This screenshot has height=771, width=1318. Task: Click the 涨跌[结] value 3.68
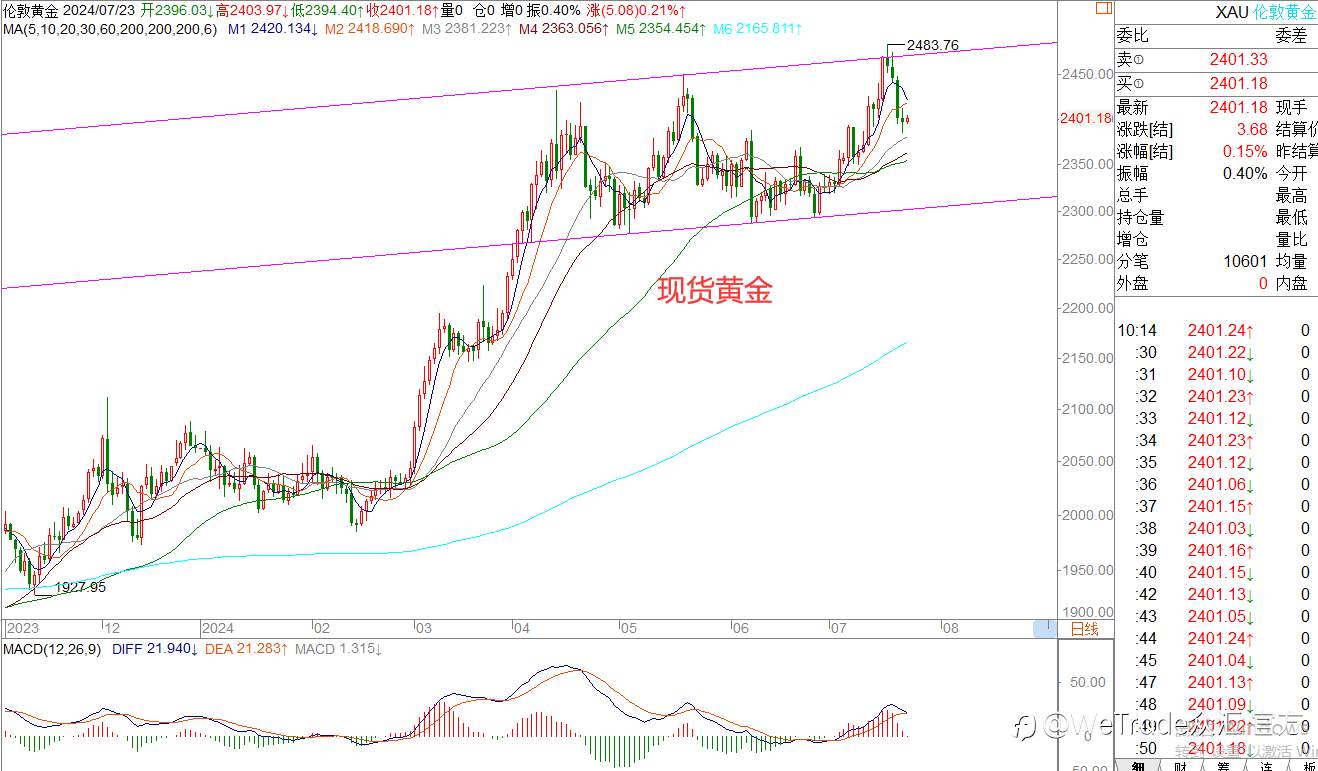click(x=1251, y=129)
